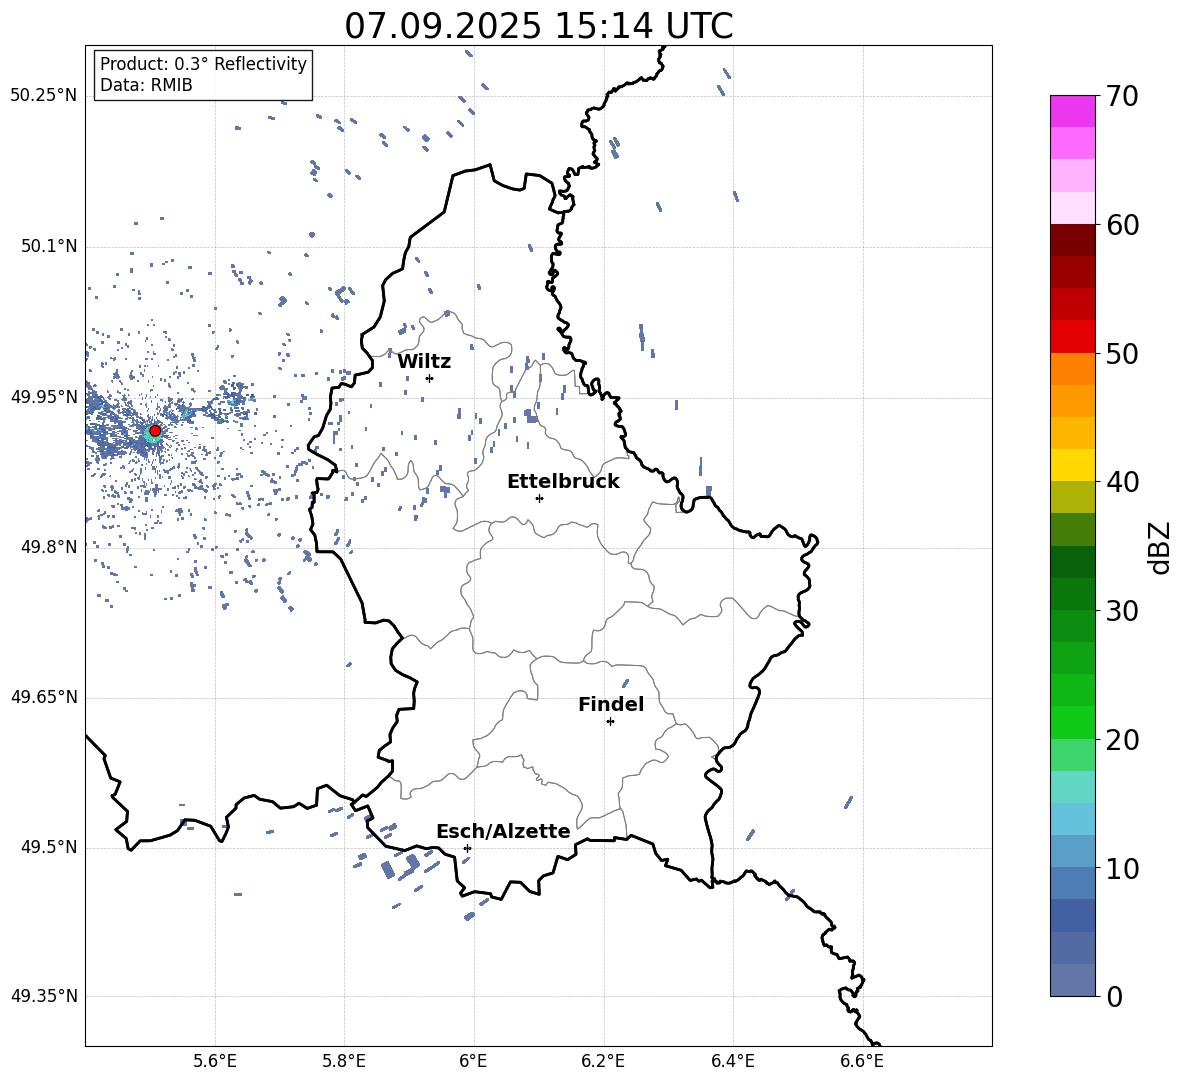1184x1081 pixels.
Task: Click the 70 colorbar tick value
Action: [x=1122, y=97]
